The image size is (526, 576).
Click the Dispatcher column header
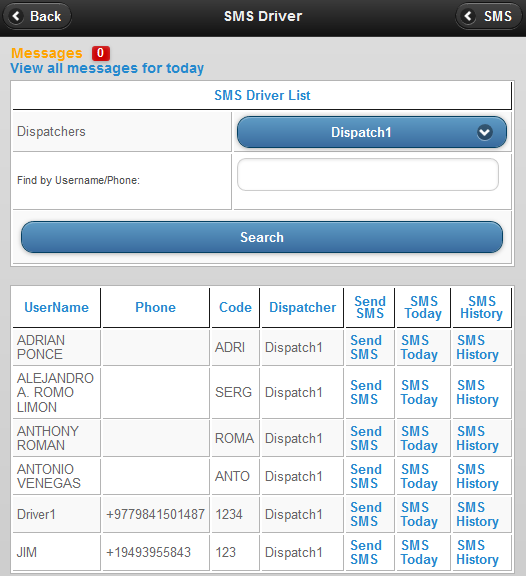coord(302,307)
